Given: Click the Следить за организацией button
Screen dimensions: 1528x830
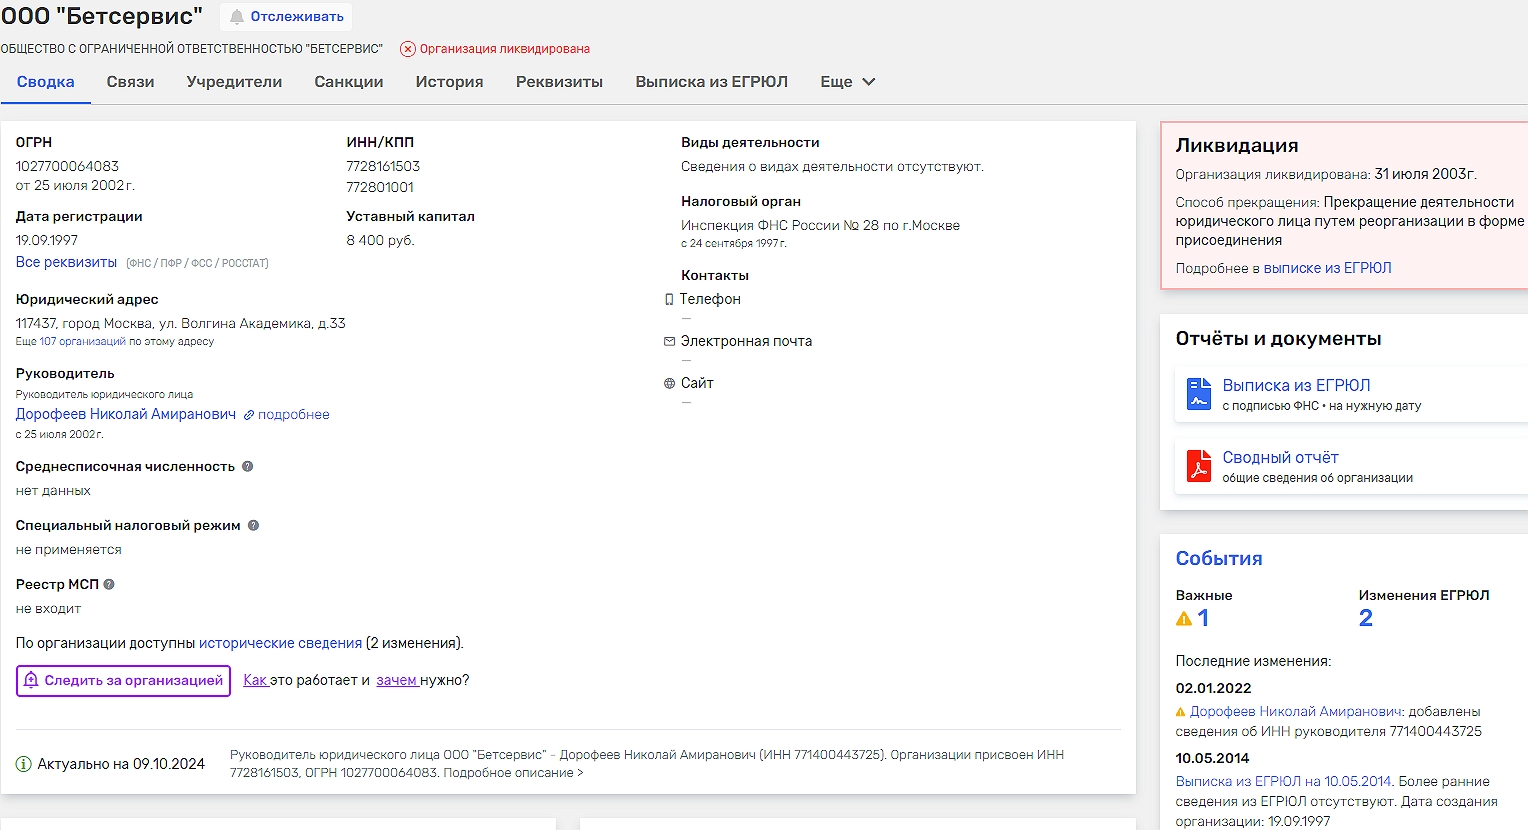Looking at the screenshot, I should coord(124,681).
